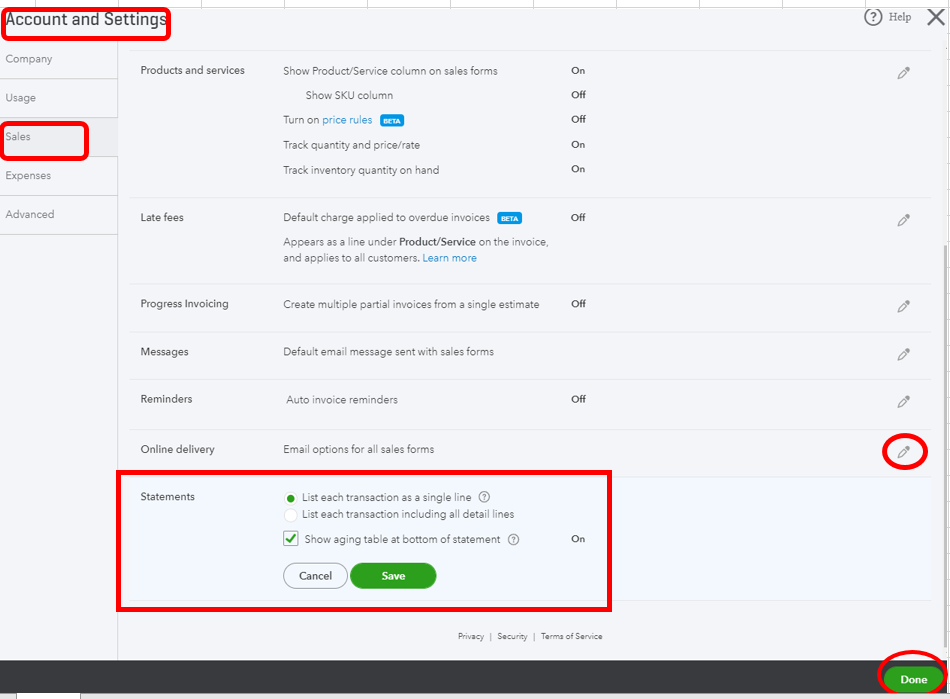This screenshot has height=699, width=950.
Task: Click the Progress Invoicing section label
Action: point(184,304)
